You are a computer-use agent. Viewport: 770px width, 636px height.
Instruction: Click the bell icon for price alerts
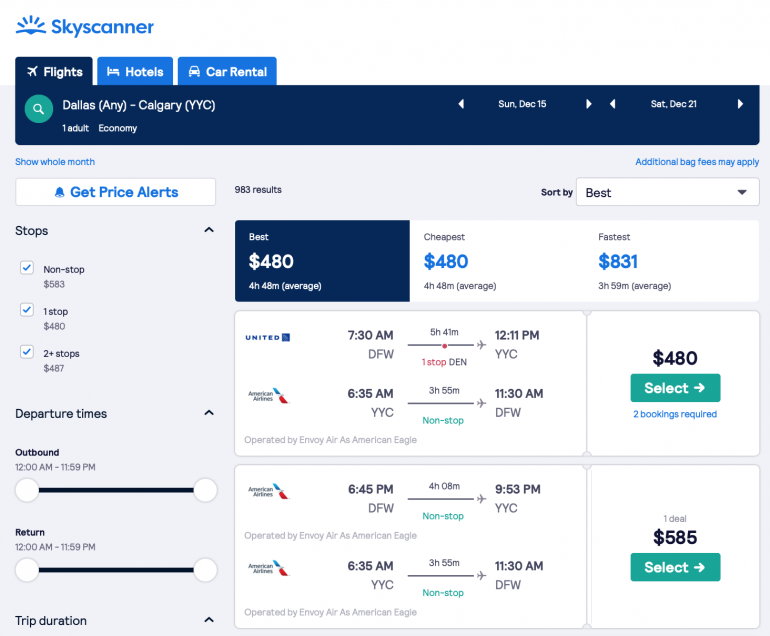[x=59, y=192]
